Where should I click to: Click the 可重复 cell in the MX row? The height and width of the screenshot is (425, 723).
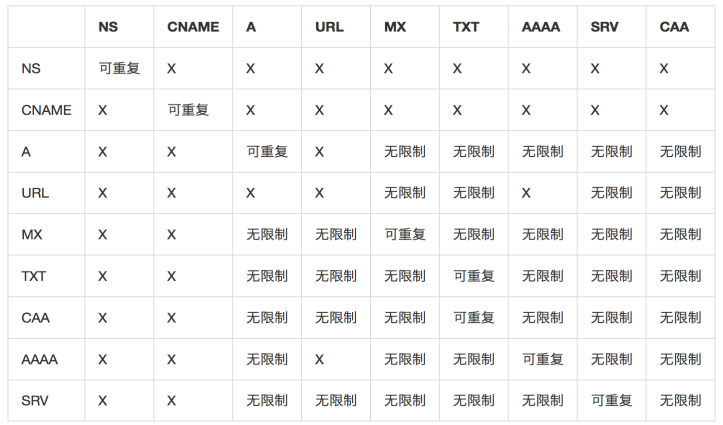click(405, 234)
